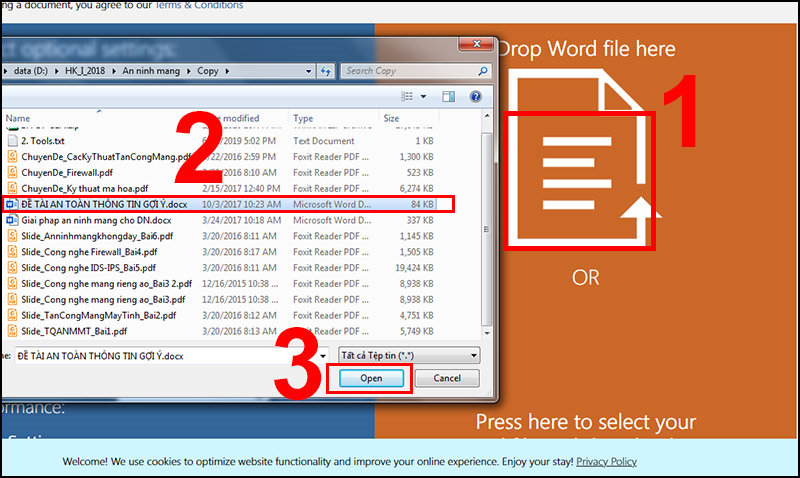Viewport: 800px width, 478px height.
Task: Click the Cancel button
Action: (447, 378)
